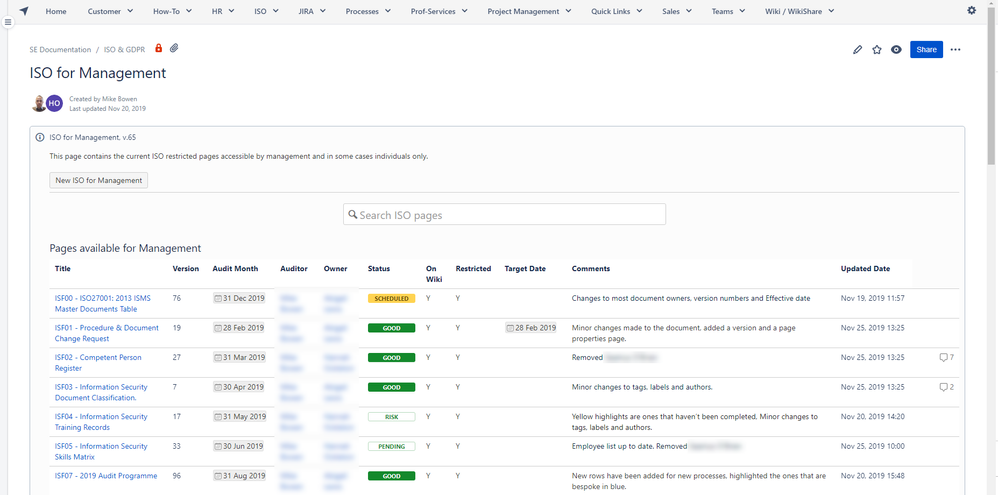The width and height of the screenshot is (998, 495).
Task: Click the Target Date 28 Feb 2019 chip
Action: pyautogui.click(x=531, y=328)
